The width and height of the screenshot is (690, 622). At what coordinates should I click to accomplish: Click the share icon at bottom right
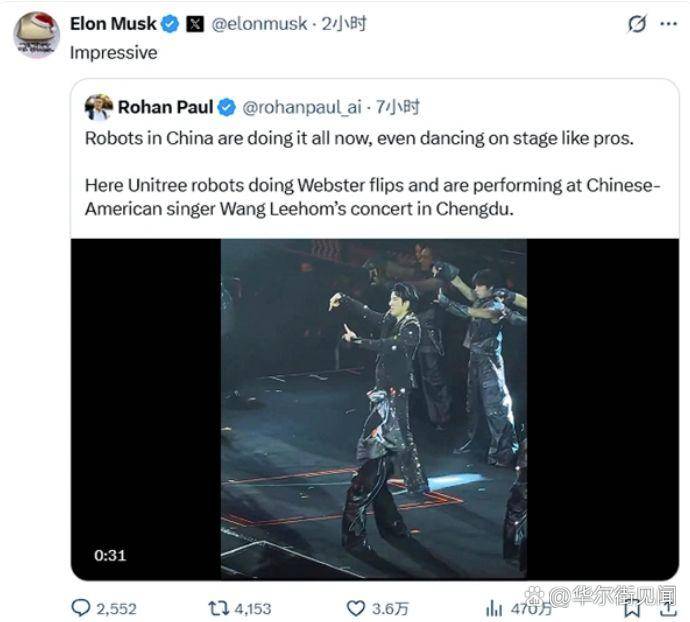[667, 607]
